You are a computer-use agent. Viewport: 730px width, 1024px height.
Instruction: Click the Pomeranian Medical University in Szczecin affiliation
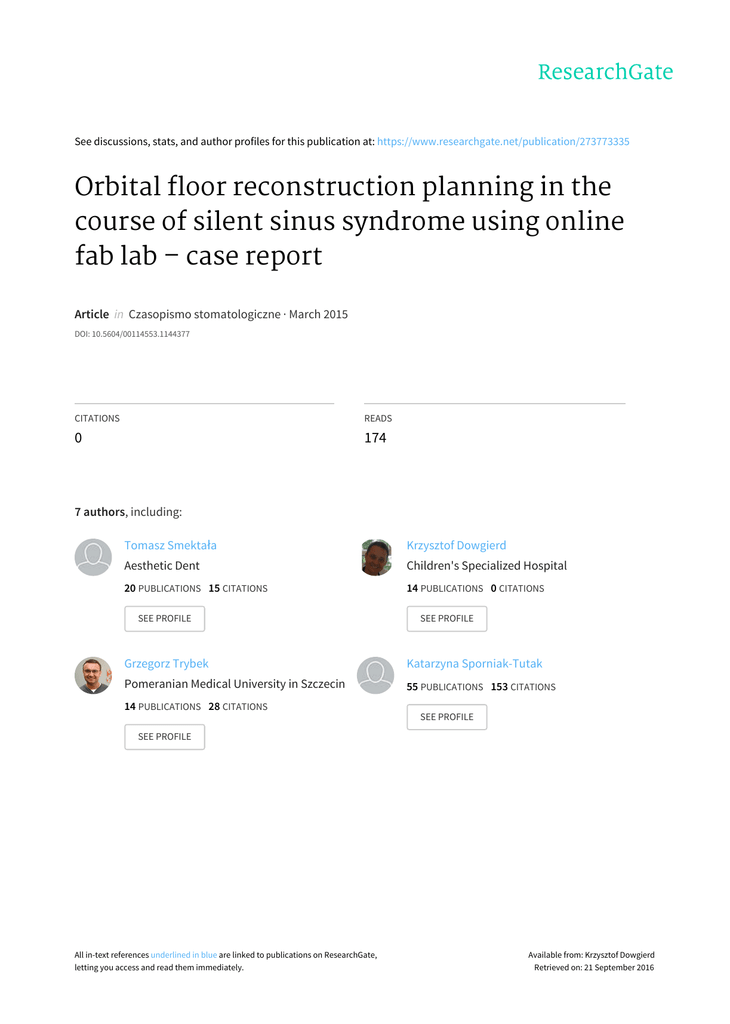234,684
